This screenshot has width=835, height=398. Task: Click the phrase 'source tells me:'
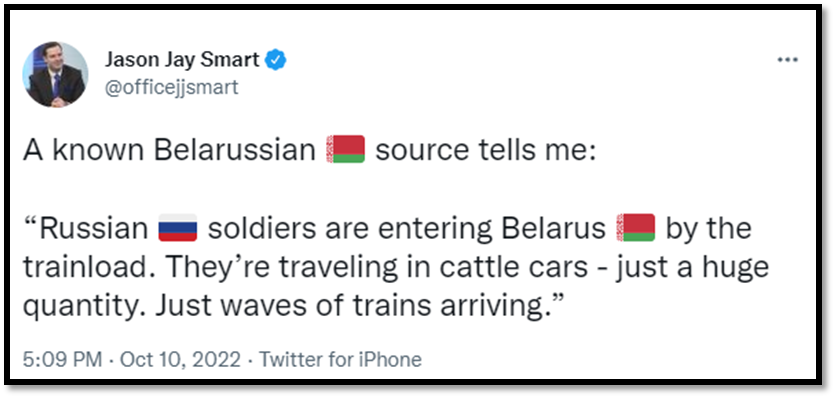(484, 150)
